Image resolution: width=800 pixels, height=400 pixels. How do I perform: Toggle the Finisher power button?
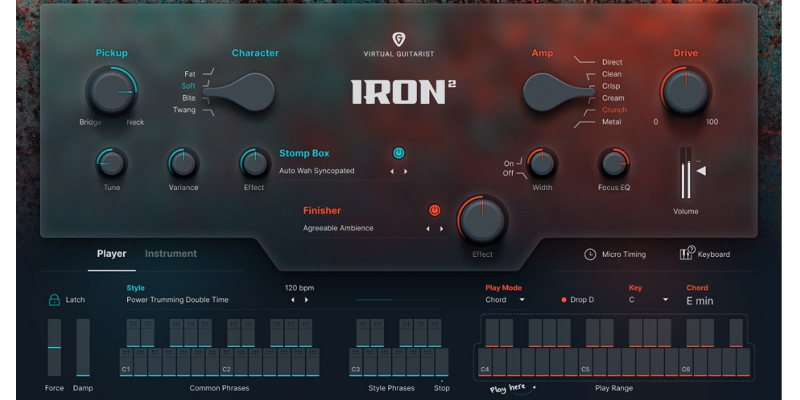(x=434, y=210)
